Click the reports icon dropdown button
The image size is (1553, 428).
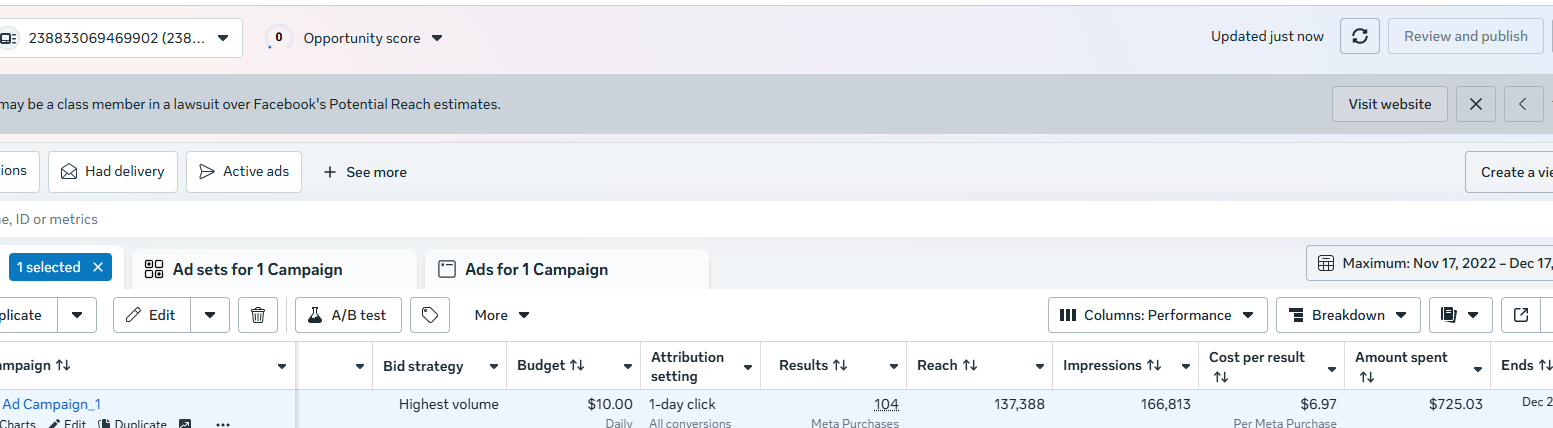tap(1460, 315)
